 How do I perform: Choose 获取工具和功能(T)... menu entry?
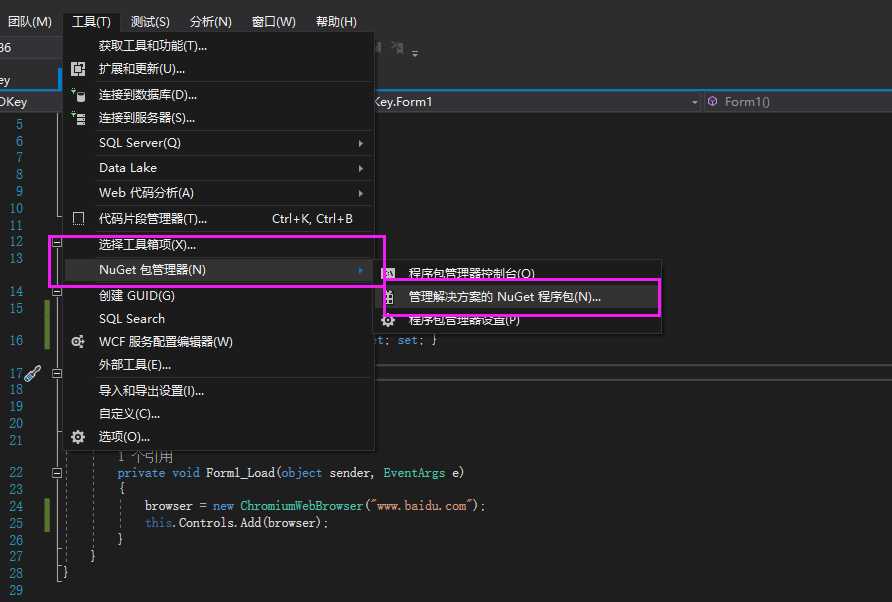(x=218, y=46)
